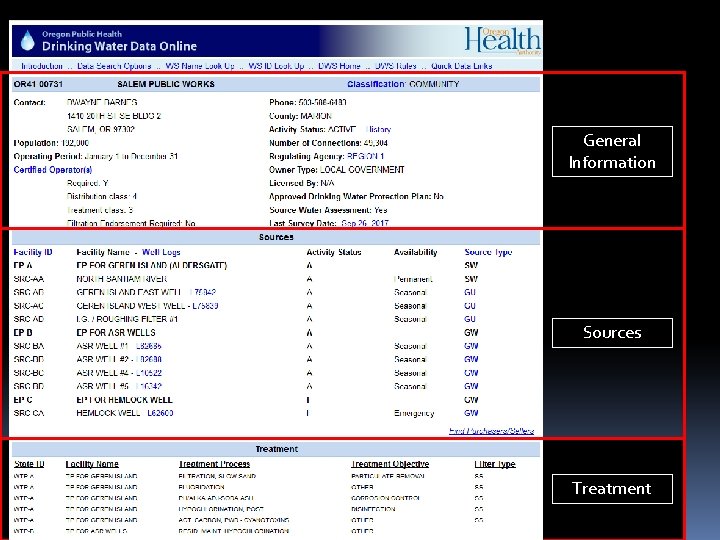The height and width of the screenshot is (540, 720).
Task: Click the EP-B facility ID cell
Action: [x=22, y=332]
